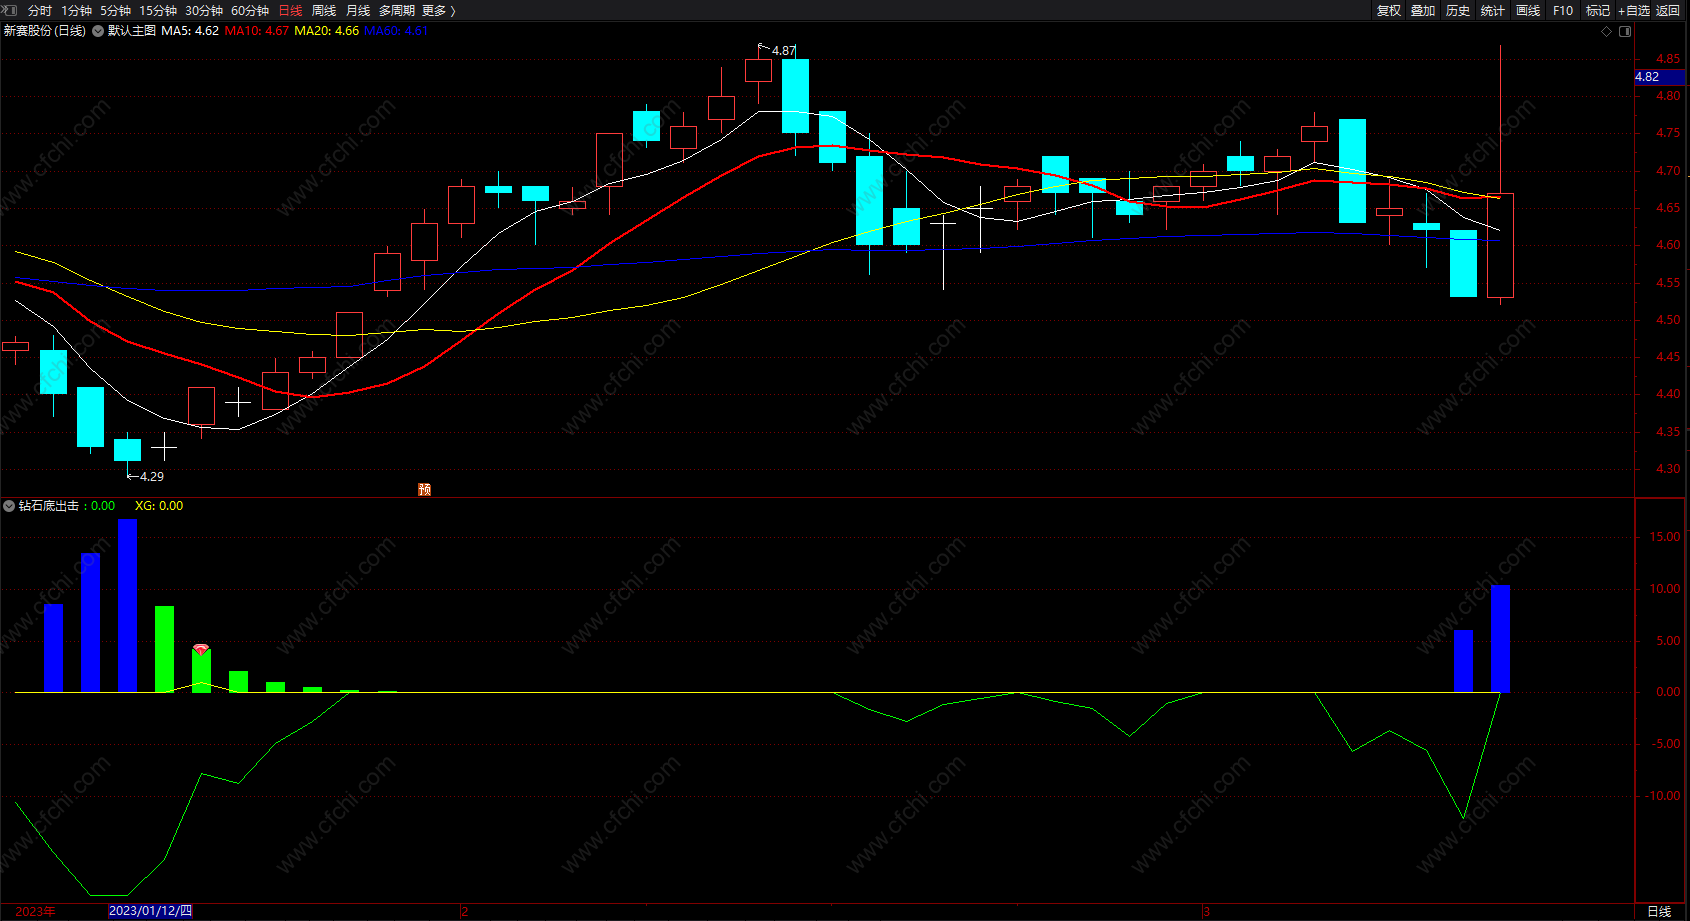Click the 4.30 price axis label
Screen dimensions: 1690x921
coord(1668,469)
